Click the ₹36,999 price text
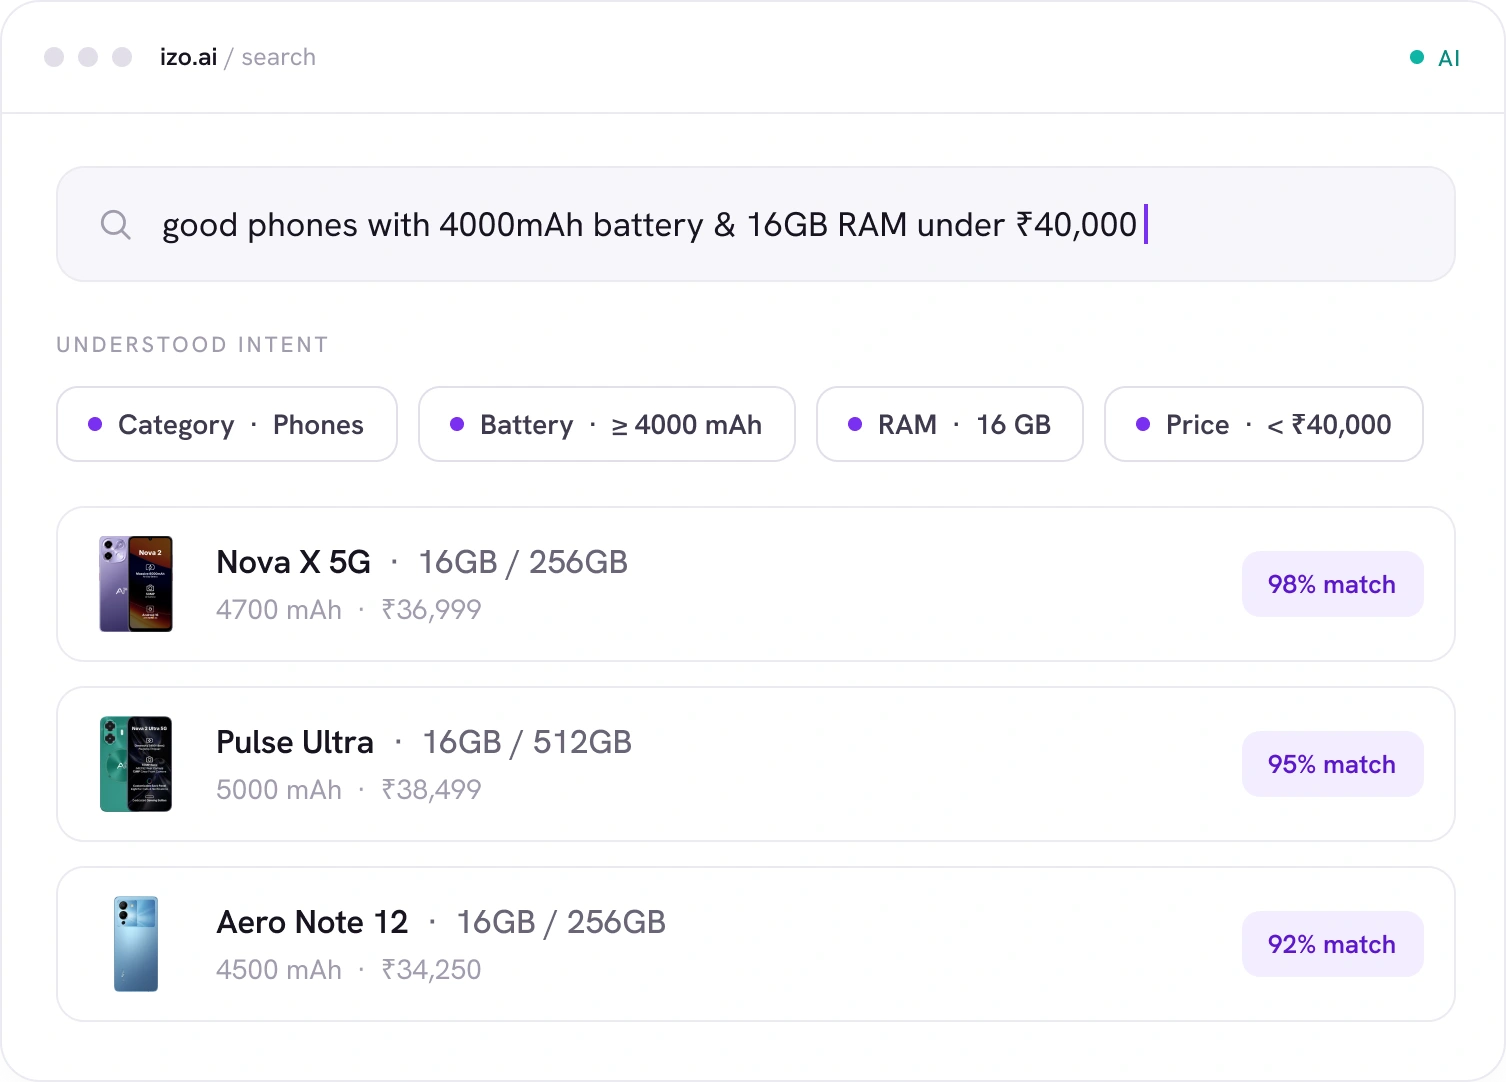Viewport: 1506px width, 1082px height. coord(431,609)
